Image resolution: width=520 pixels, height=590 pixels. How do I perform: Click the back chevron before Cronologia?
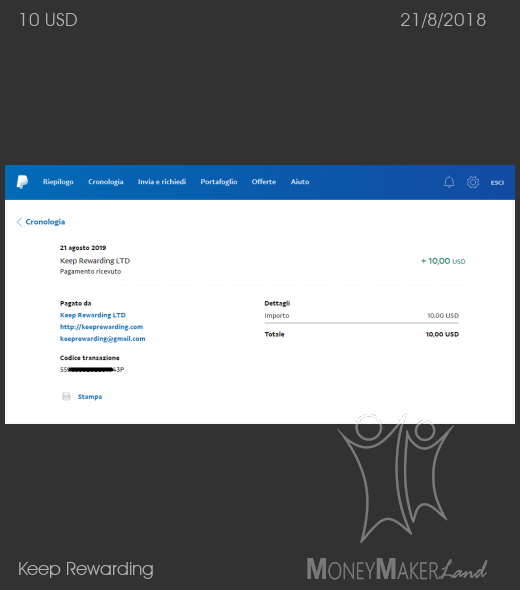click(x=19, y=222)
